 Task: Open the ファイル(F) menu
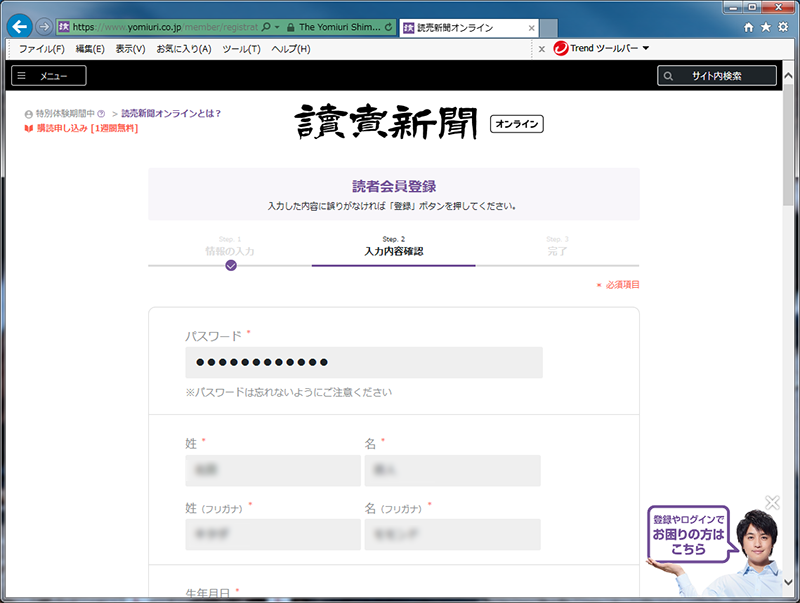42,49
